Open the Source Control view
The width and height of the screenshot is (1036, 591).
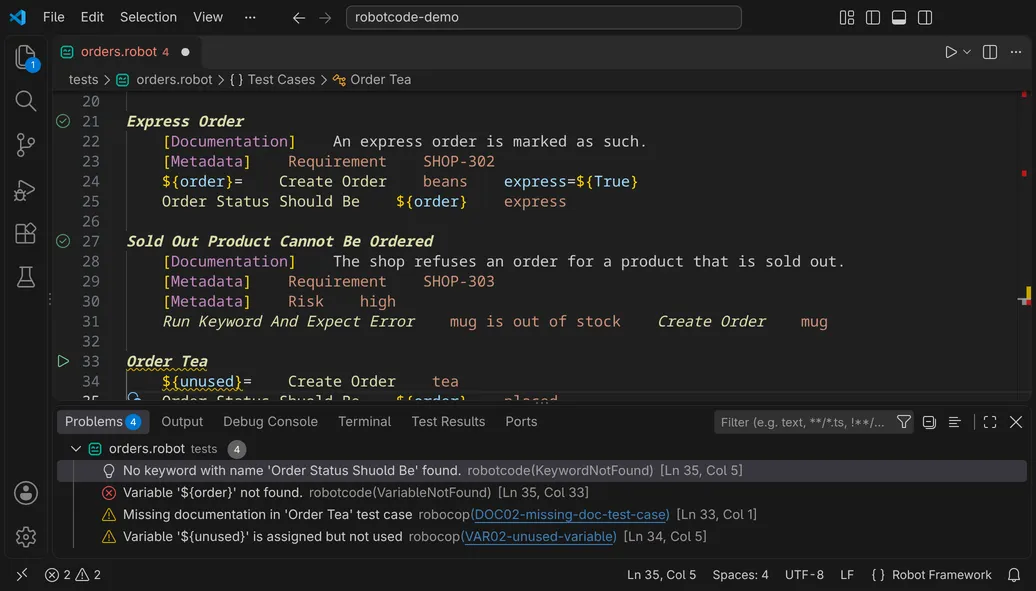pyautogui.click(x=26, y=145)
